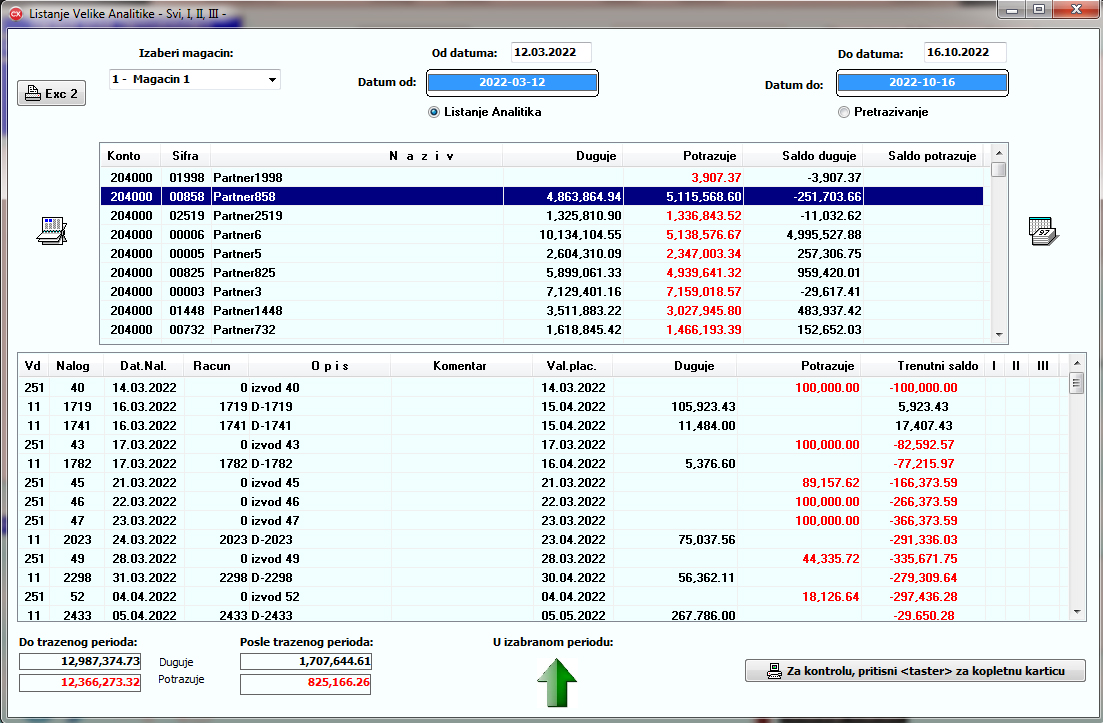The height and width of the screenshot is (723, 1103).
Task: Select the izvod 45 transaction row
Action: (x=543, y=482)
